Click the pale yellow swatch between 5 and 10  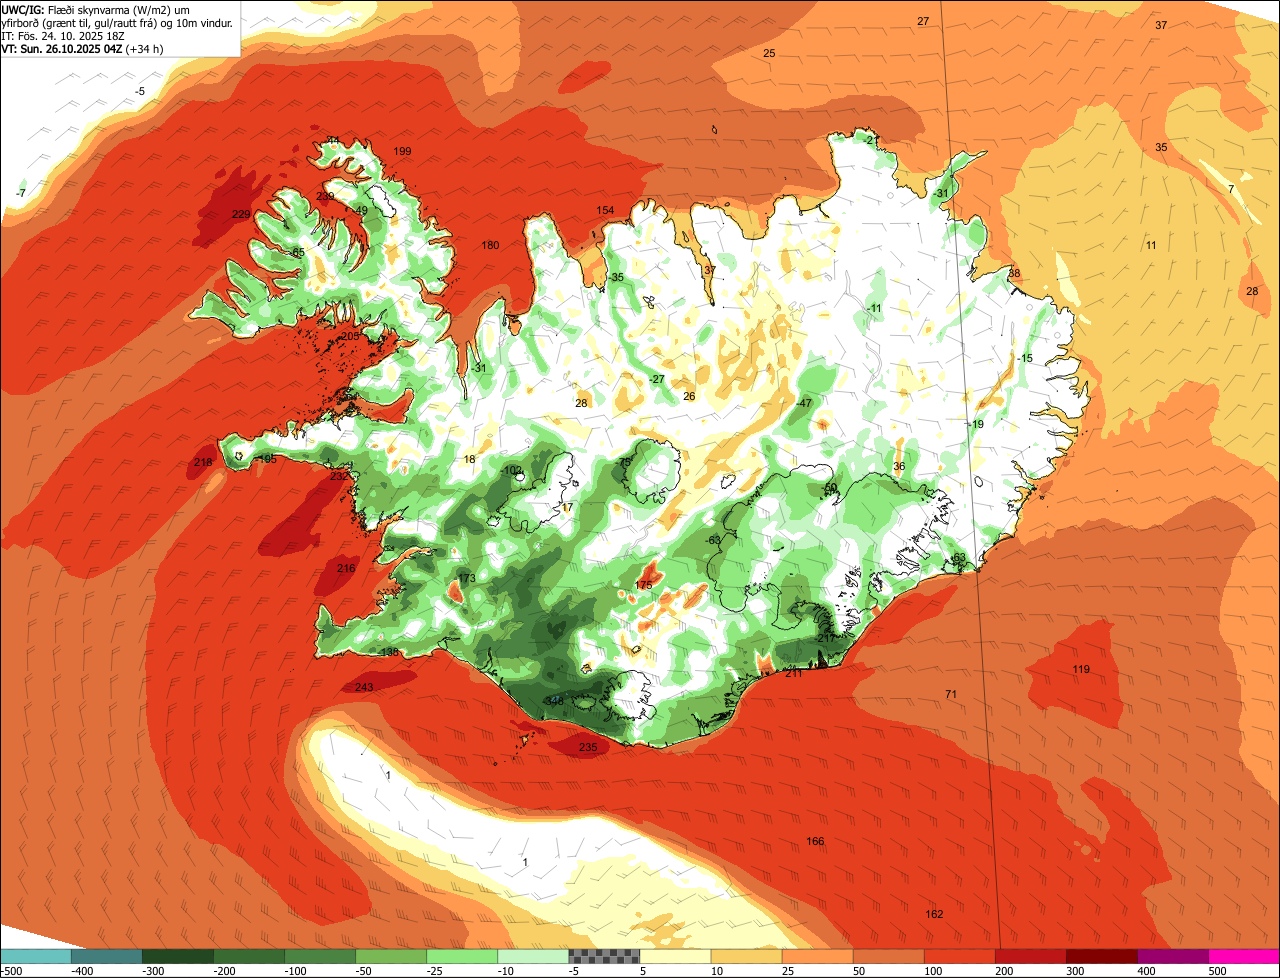pos(675,956)
